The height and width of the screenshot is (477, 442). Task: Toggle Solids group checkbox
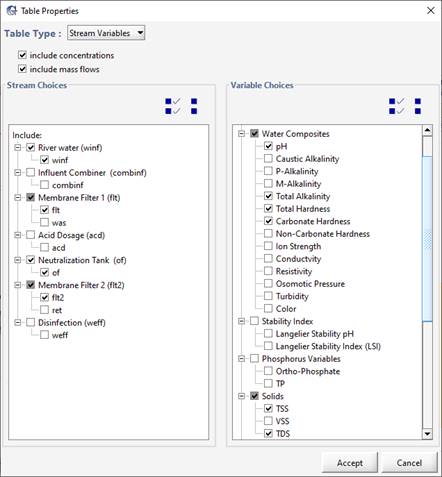tap(254, 396)
